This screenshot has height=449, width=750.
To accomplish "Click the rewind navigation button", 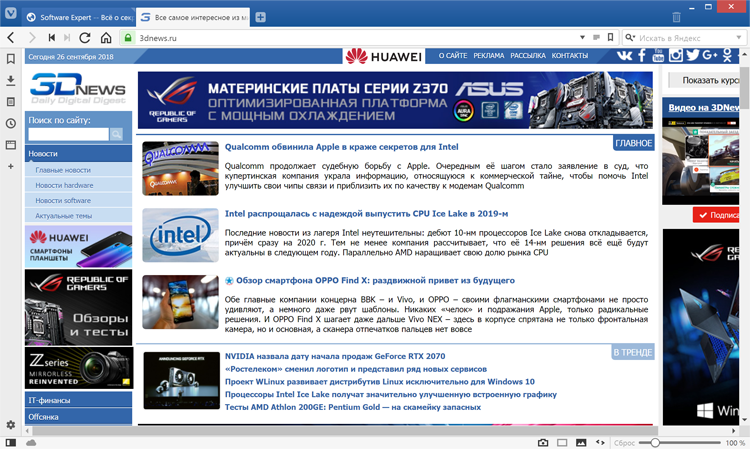I will 52,37.
